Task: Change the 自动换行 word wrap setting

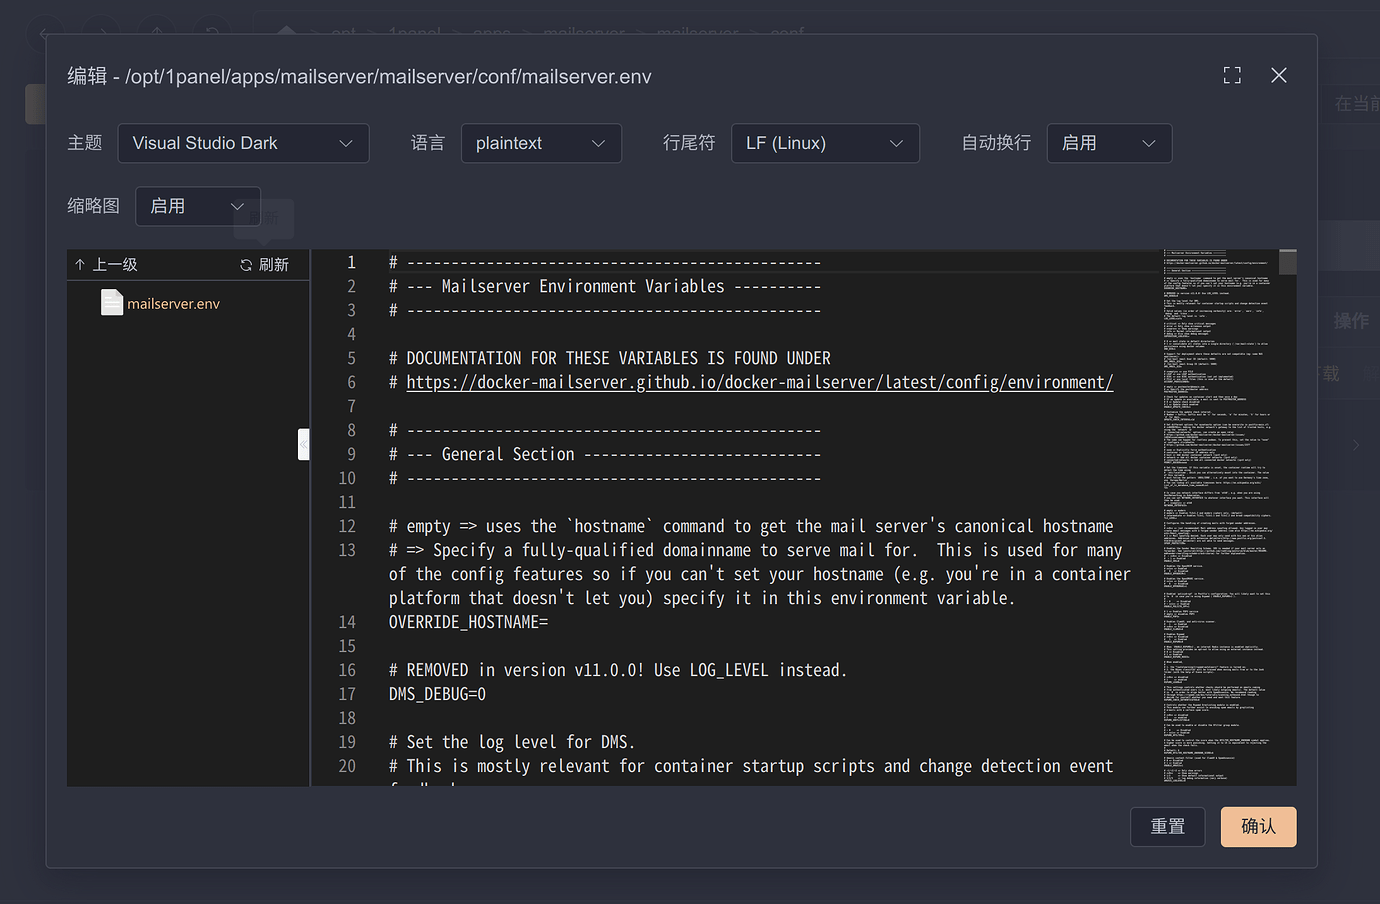Action: [1109, 143]
